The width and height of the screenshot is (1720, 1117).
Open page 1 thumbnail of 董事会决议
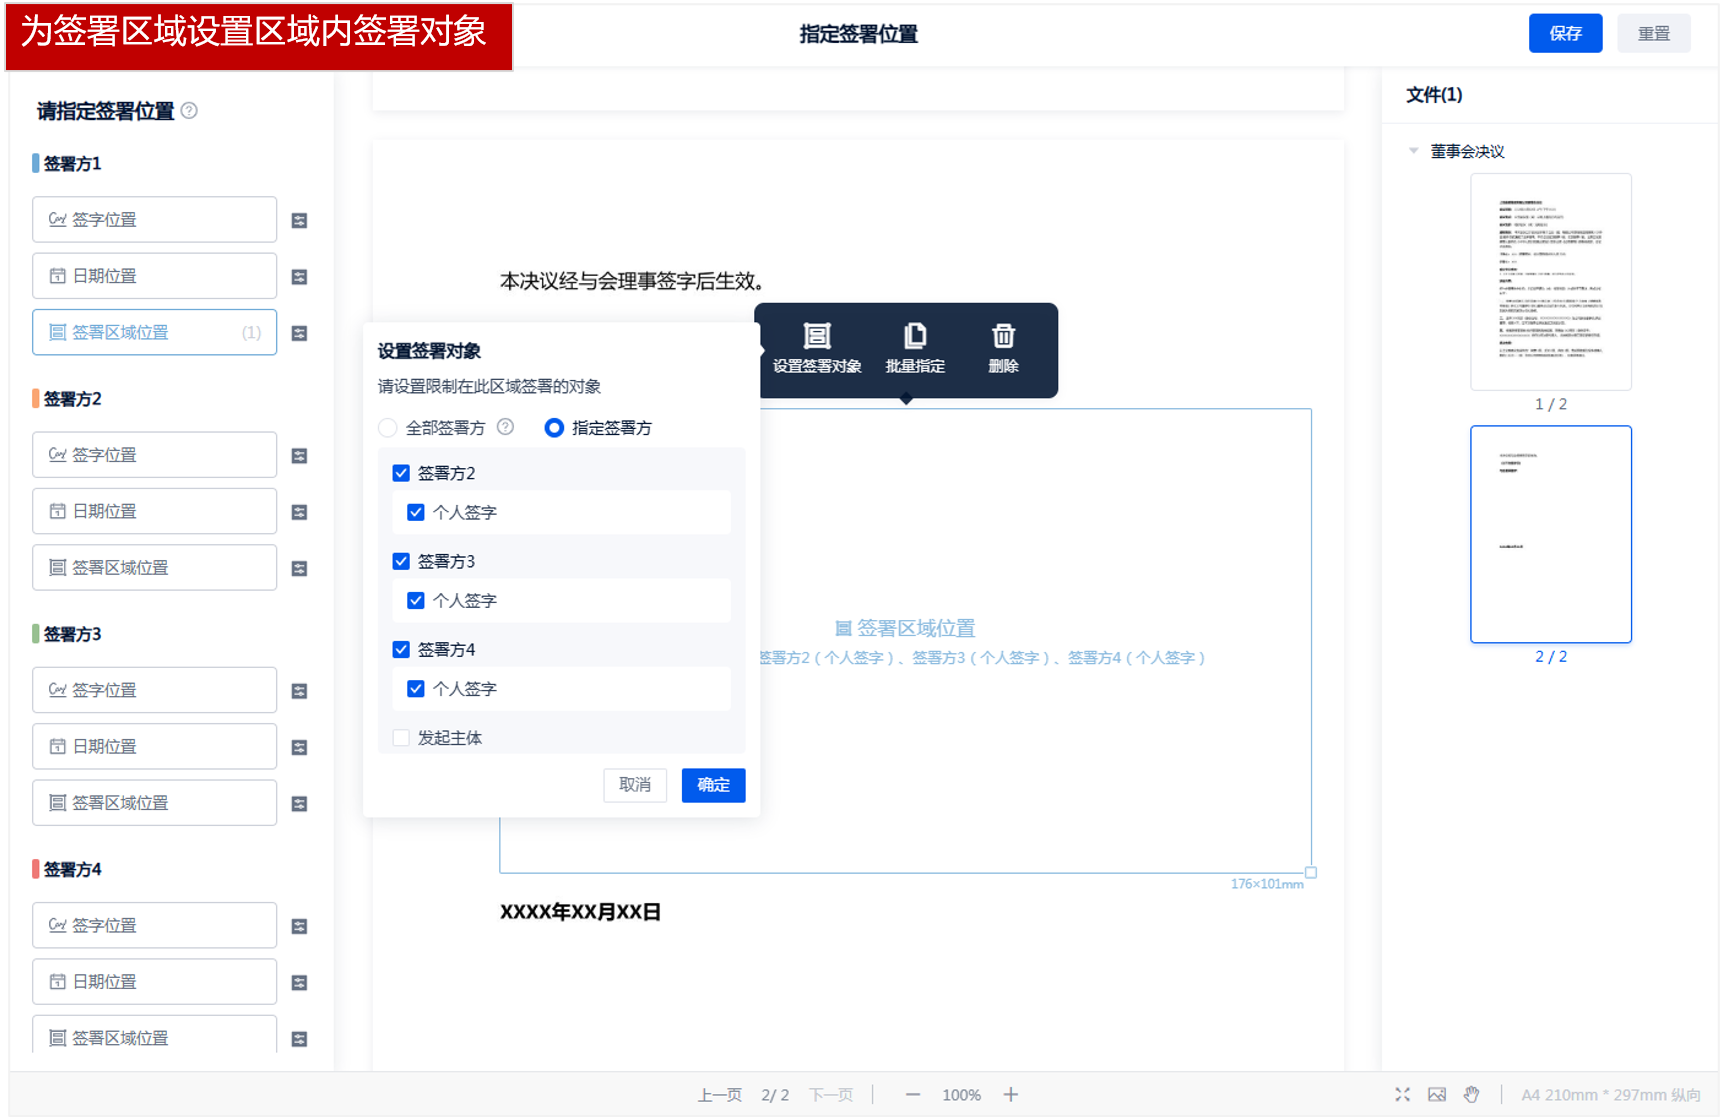(x=1550, y=282)
